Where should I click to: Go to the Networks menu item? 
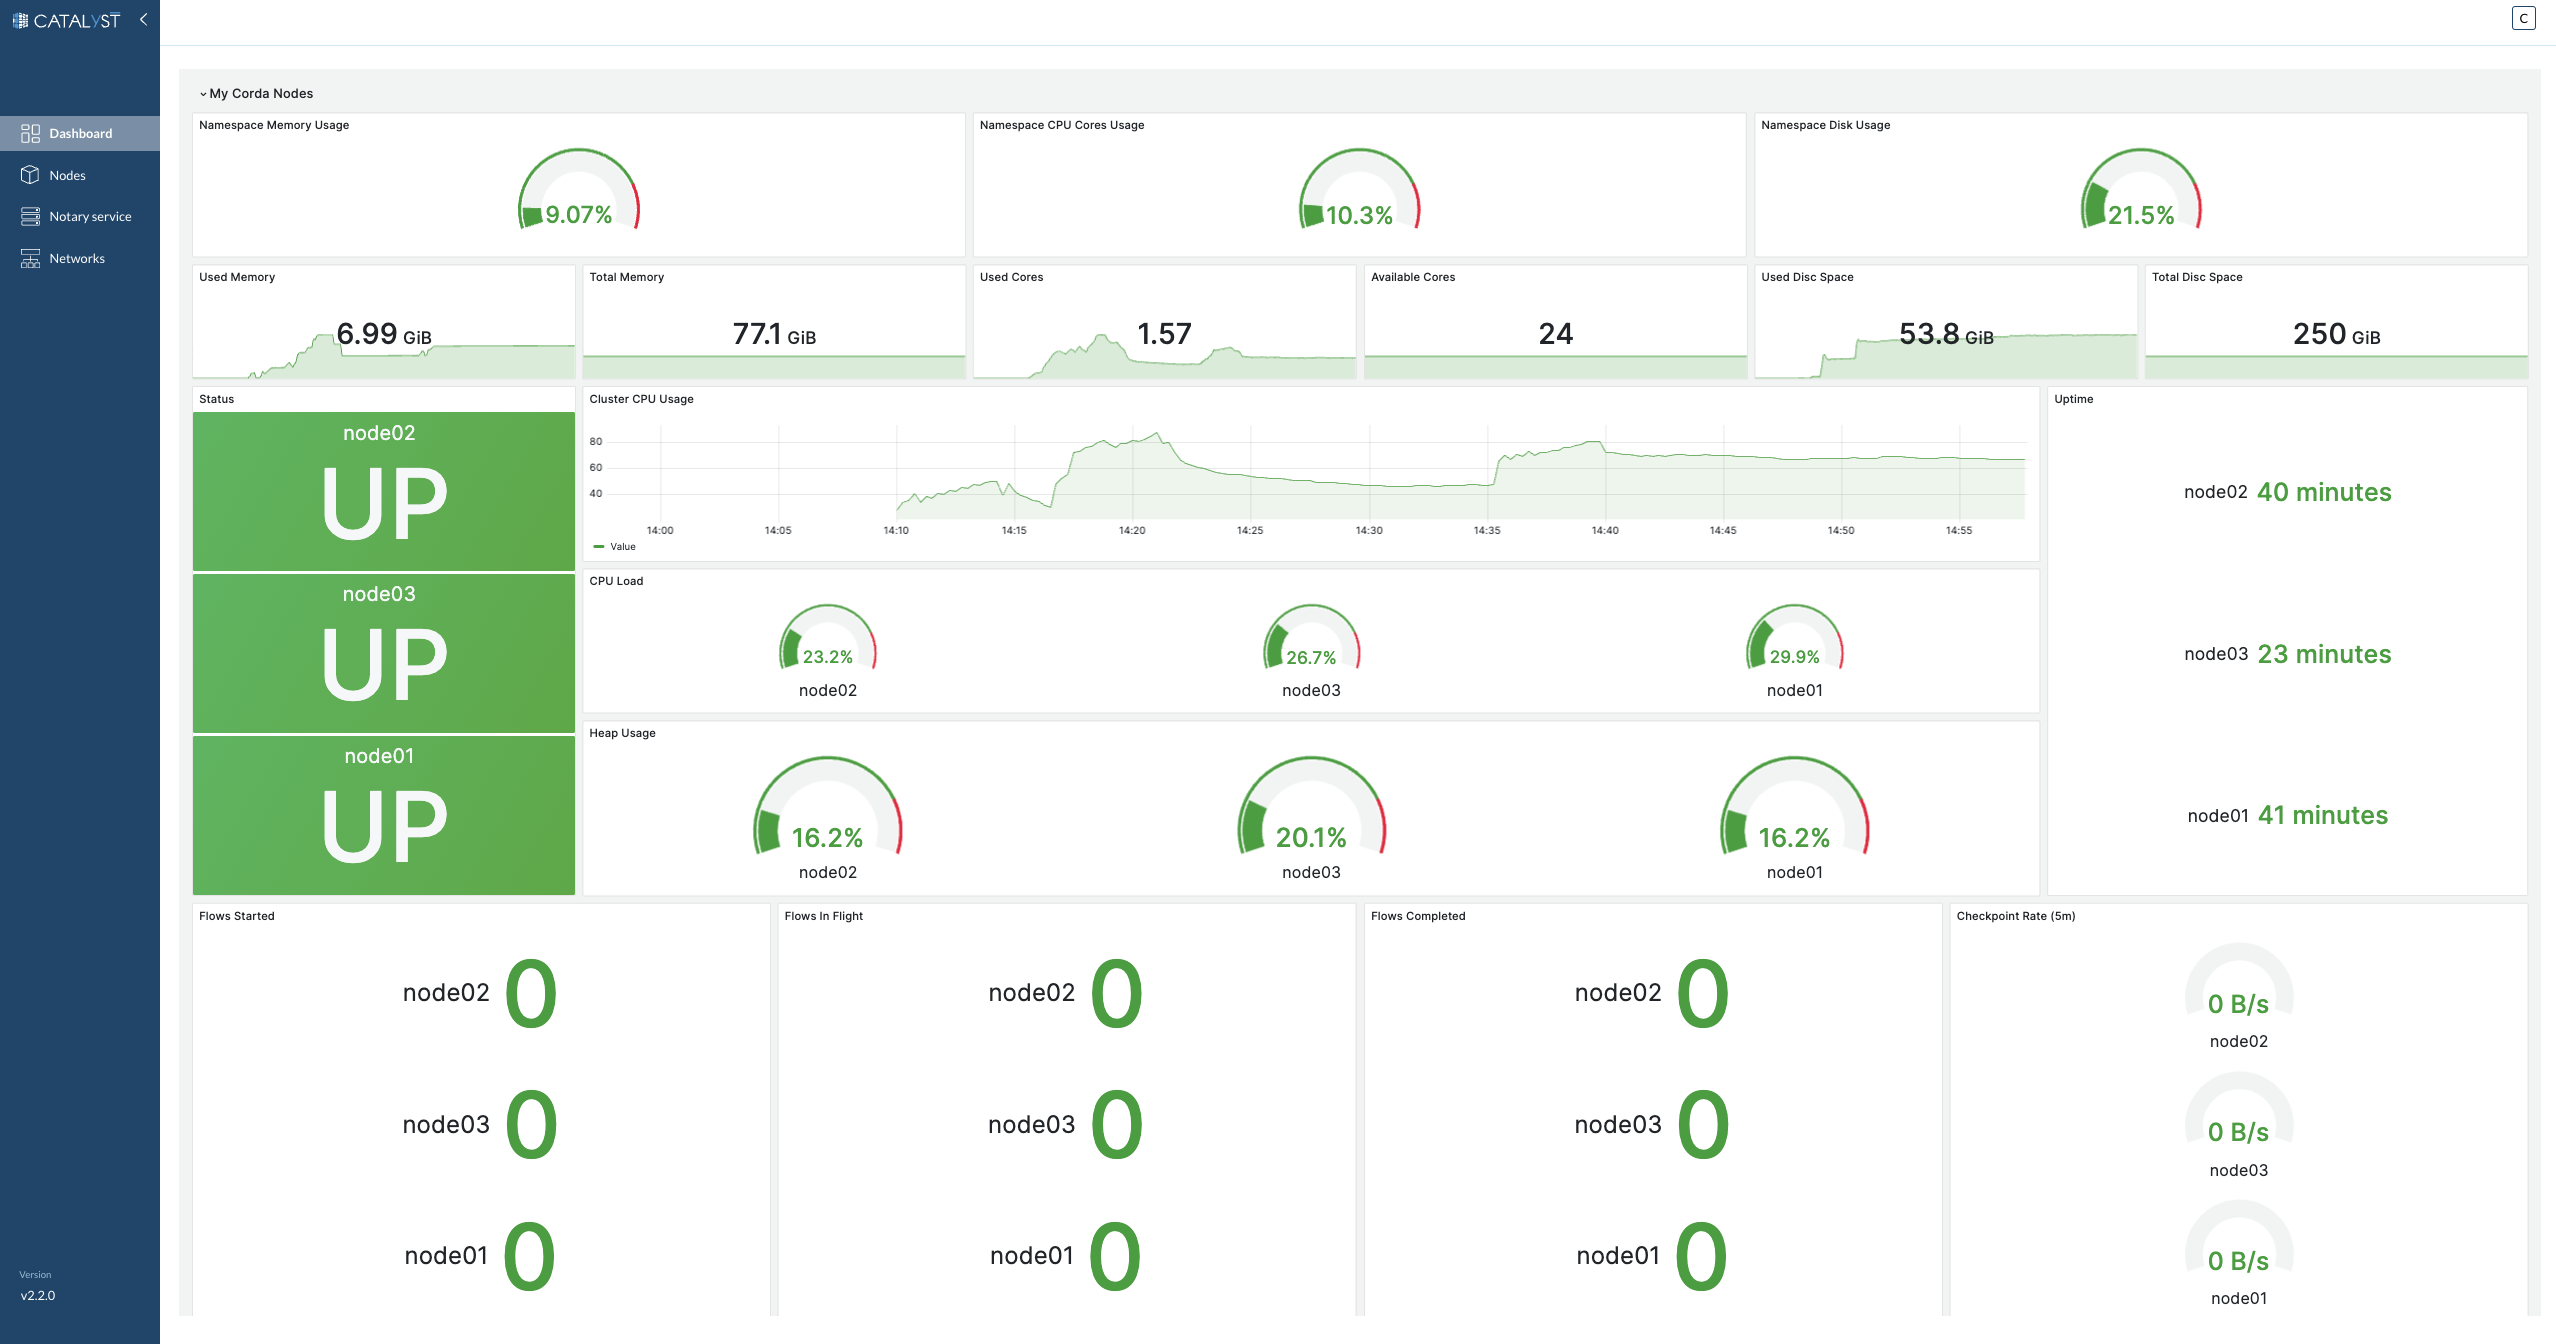coord(77,258)
